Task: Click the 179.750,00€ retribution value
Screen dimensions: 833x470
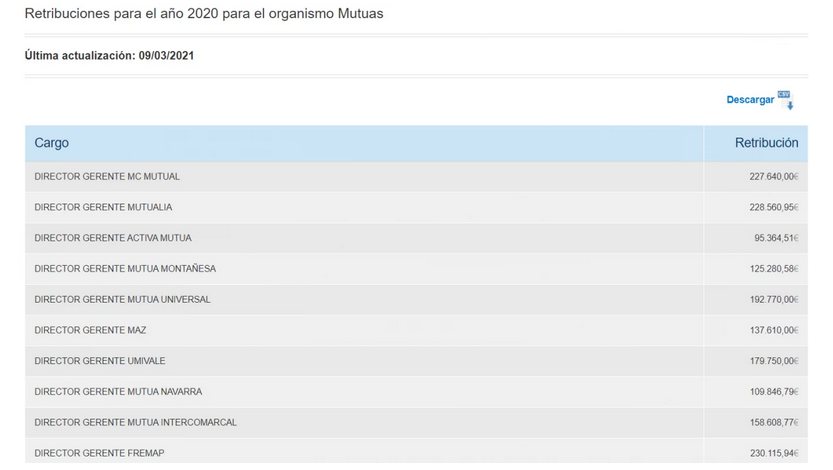Action: (774, 361)
